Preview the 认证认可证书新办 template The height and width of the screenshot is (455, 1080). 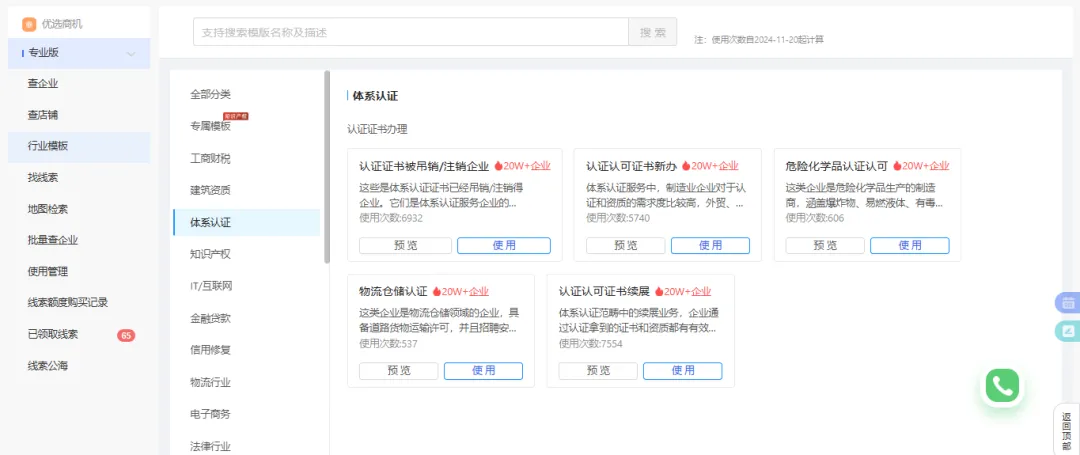click(626, 246)
